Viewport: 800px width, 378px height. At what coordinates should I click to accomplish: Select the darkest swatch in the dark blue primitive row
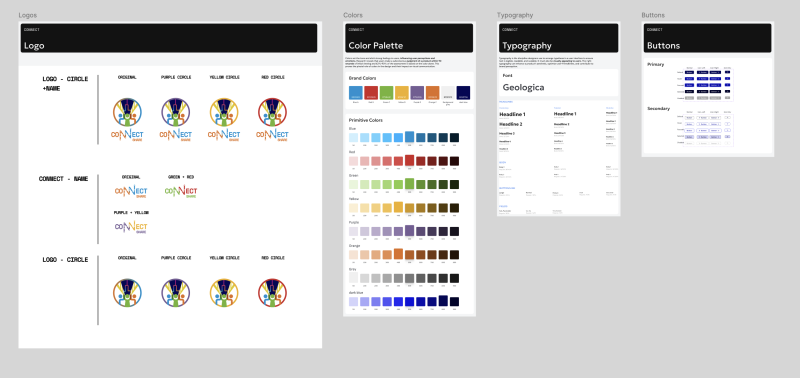click(x=454, y=302)
